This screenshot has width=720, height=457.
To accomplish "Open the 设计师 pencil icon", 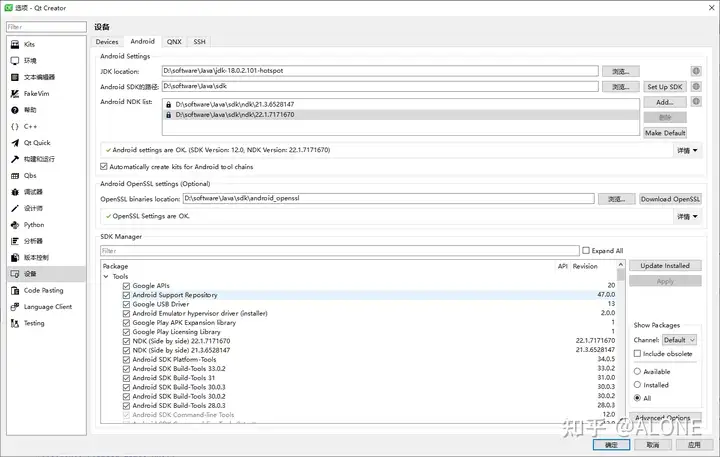I will tap(15, 209).
